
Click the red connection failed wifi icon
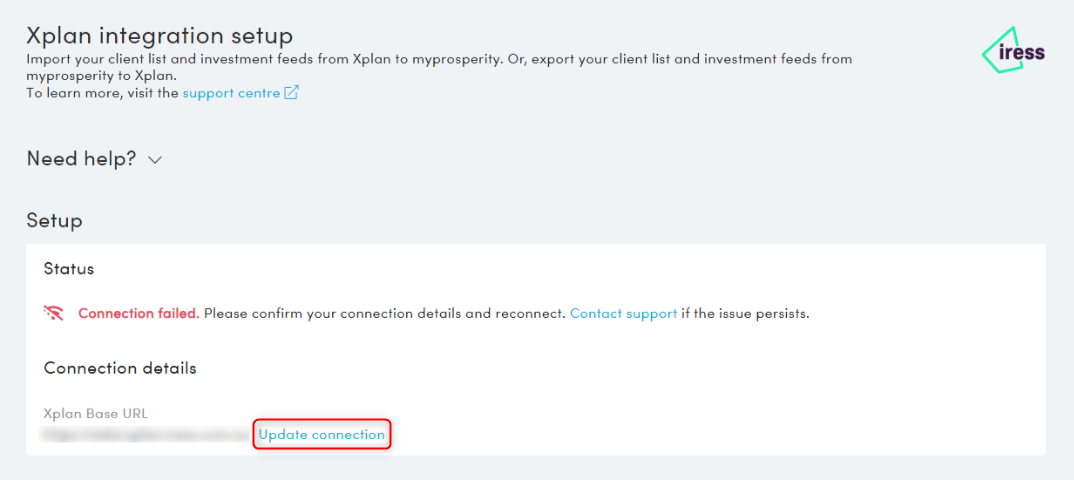point(54,313)
